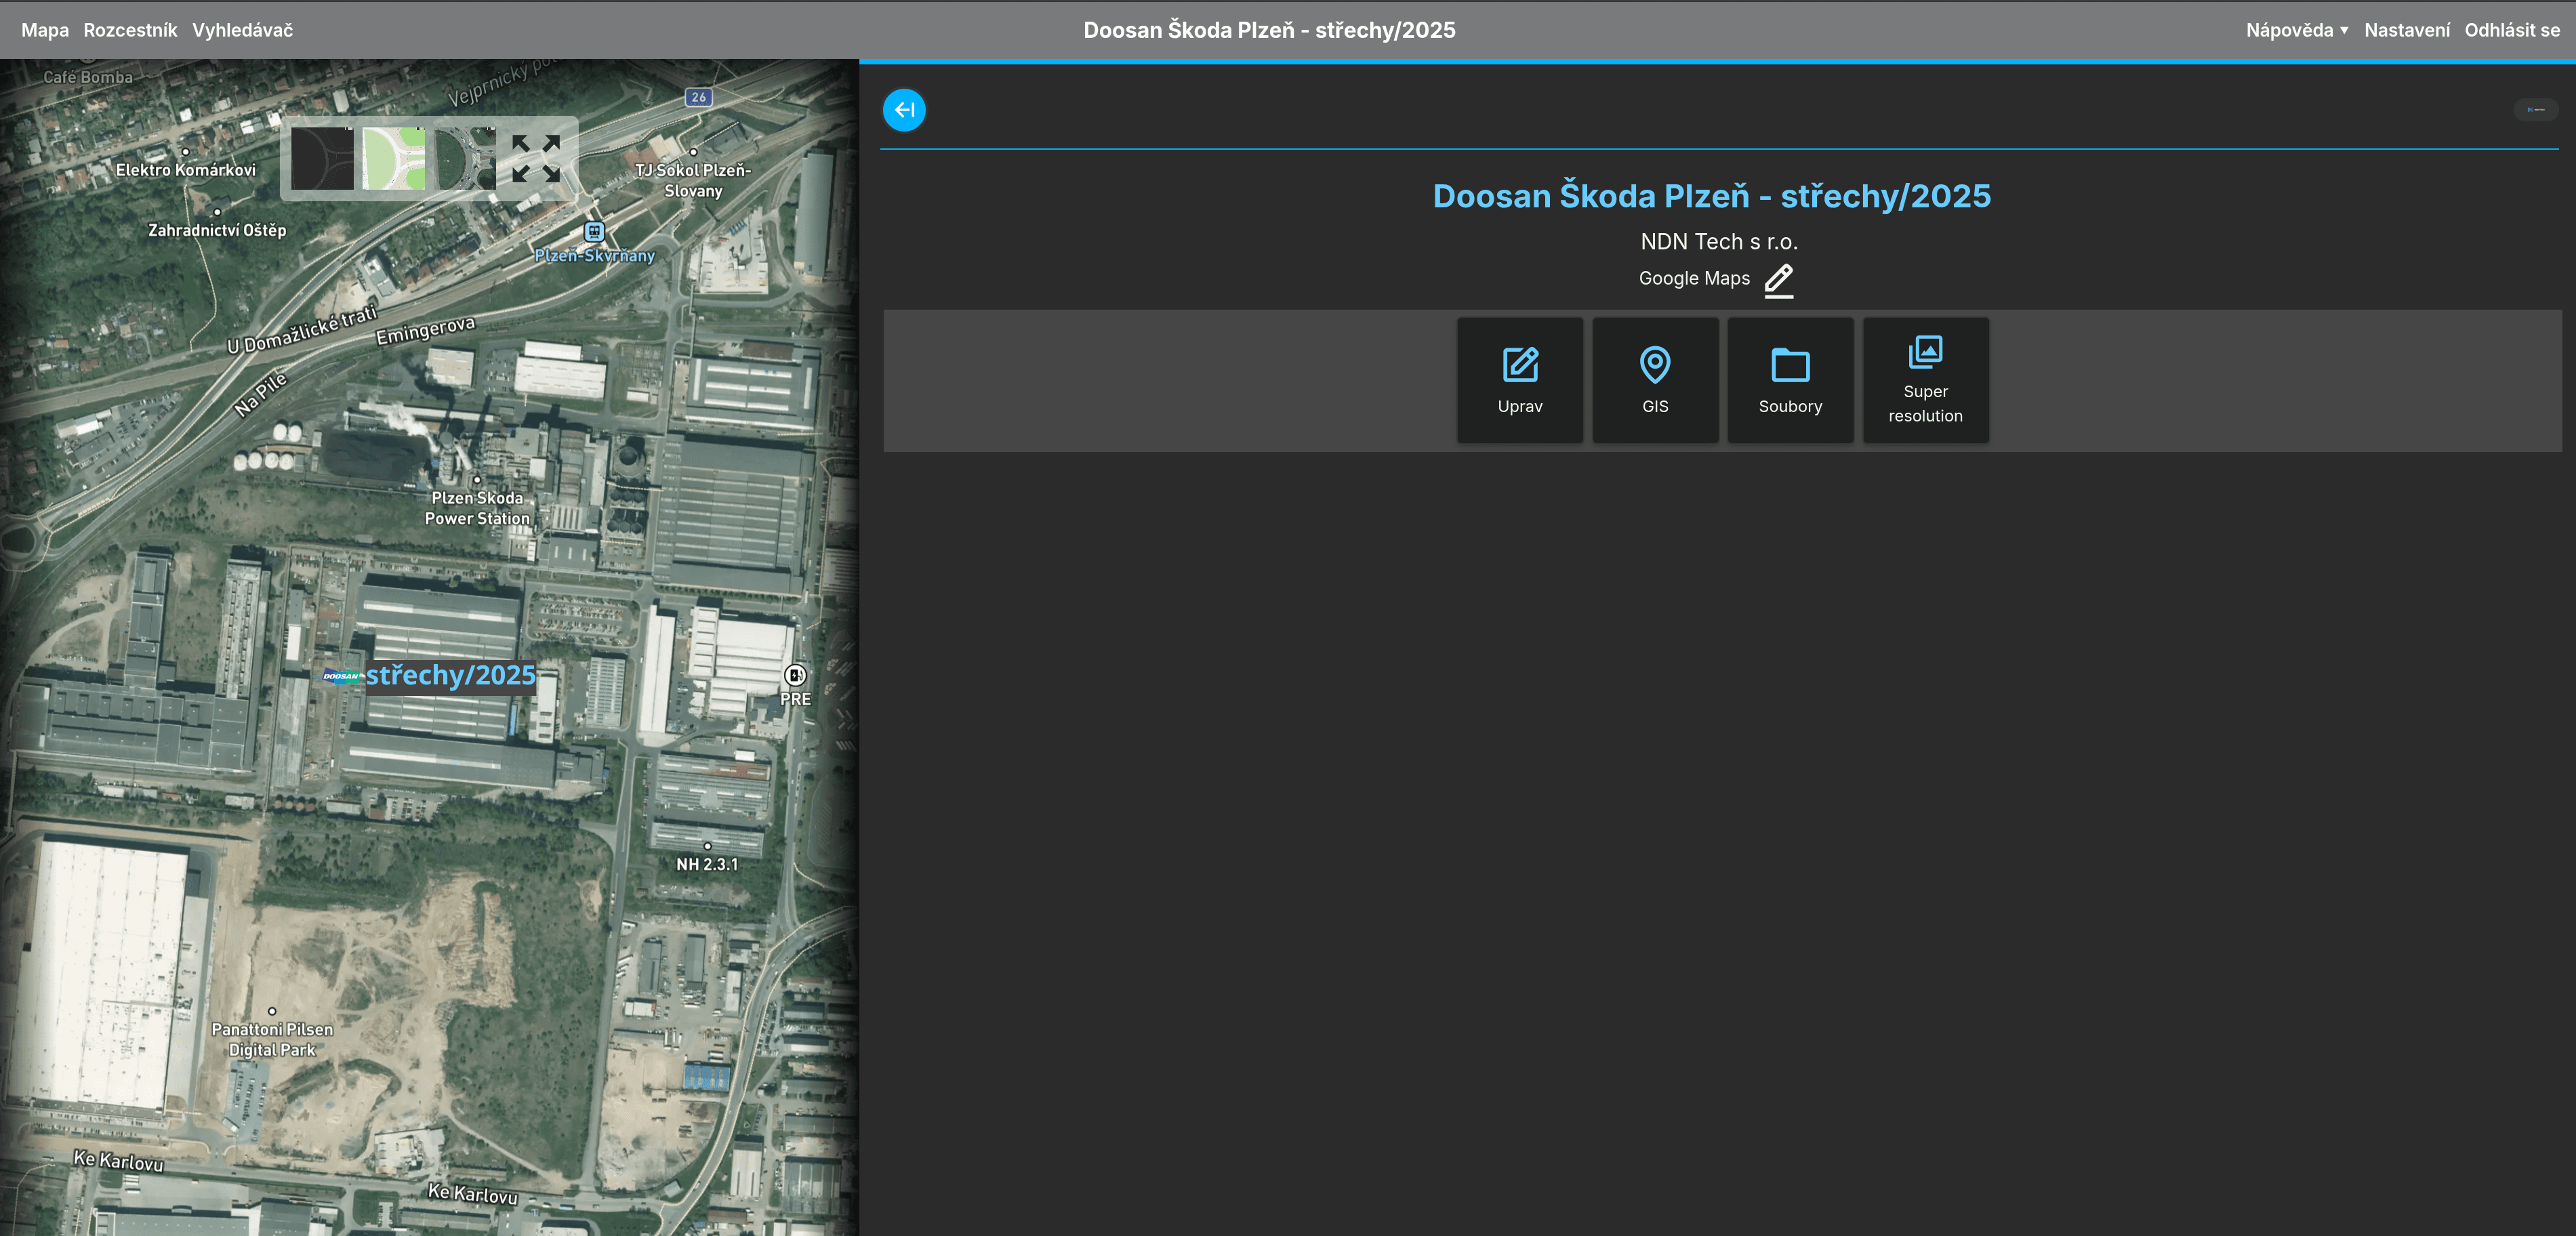This screenshot has width=2576, height=1236.
Task: Click the PRE charging station marker
Action: pos(795,675)
